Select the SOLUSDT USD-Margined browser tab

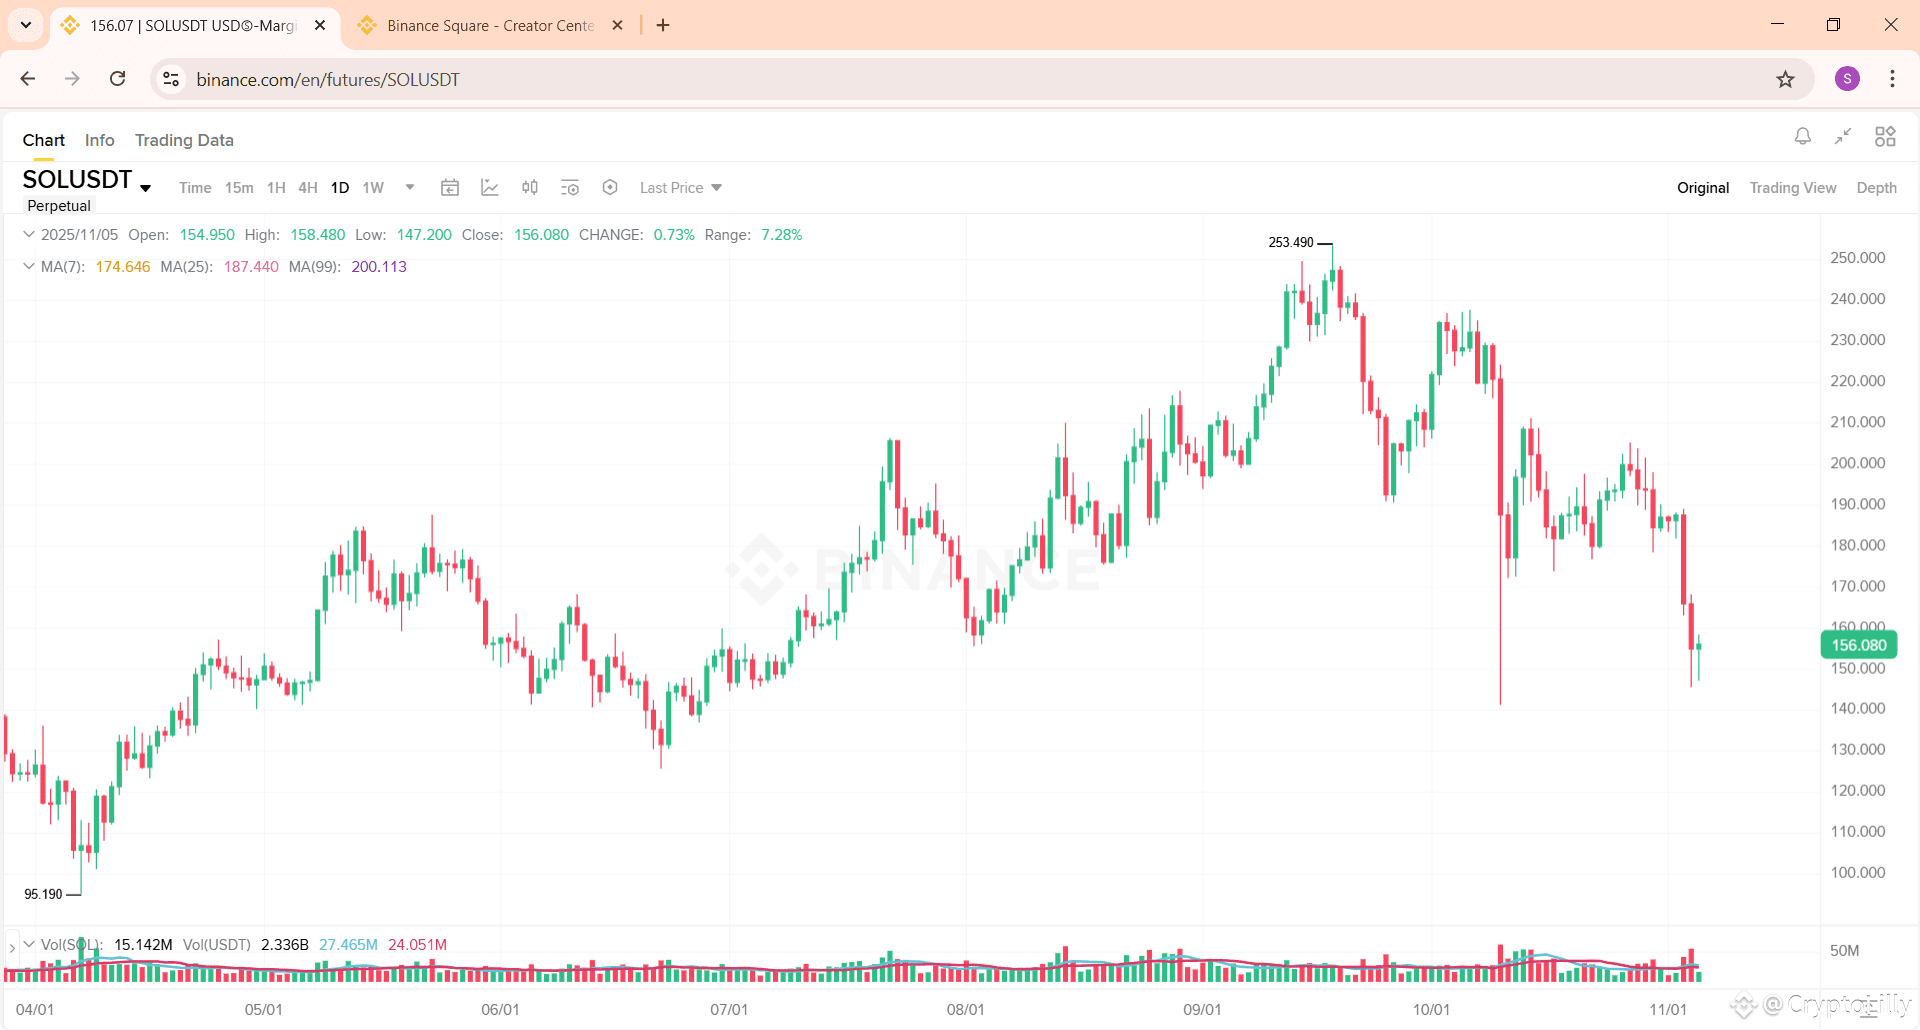pyautogui.click(x=193, y=25)
